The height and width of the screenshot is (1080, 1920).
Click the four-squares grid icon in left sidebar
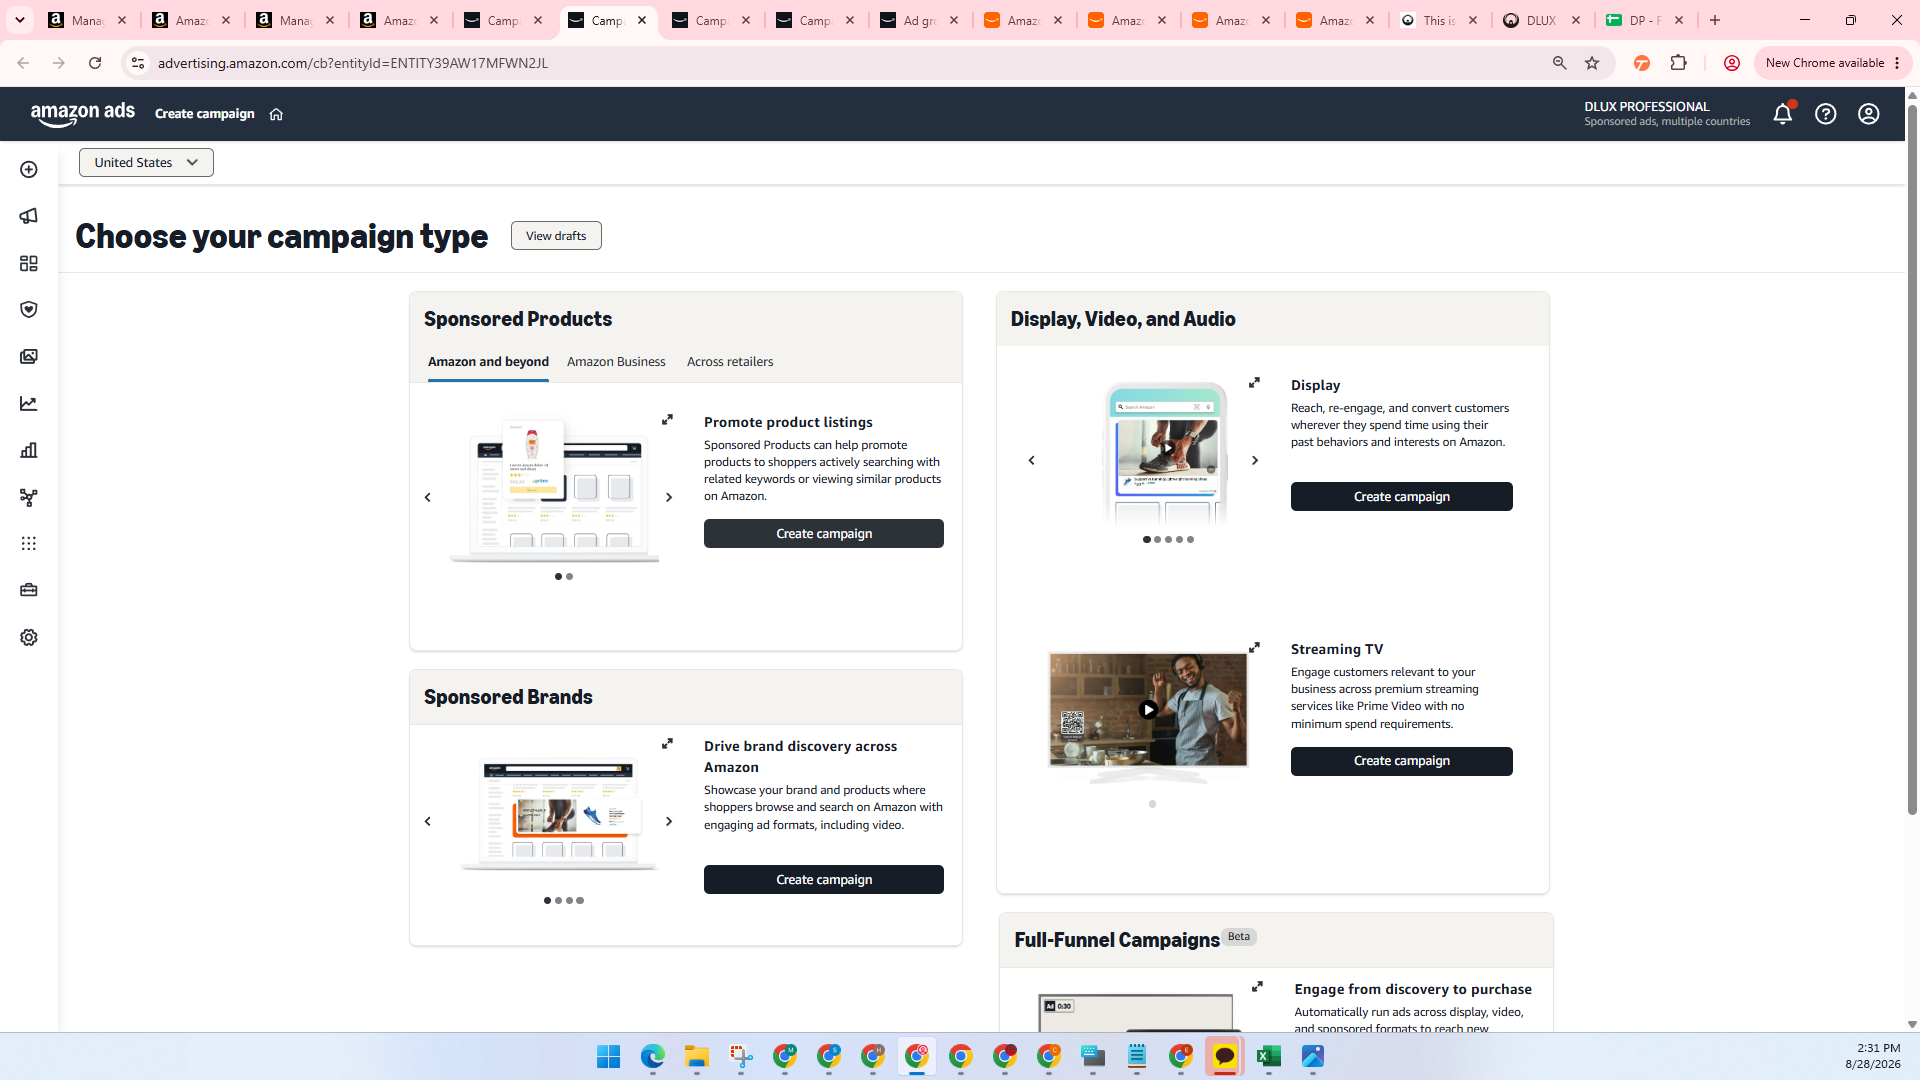click(x=29, y=263)
